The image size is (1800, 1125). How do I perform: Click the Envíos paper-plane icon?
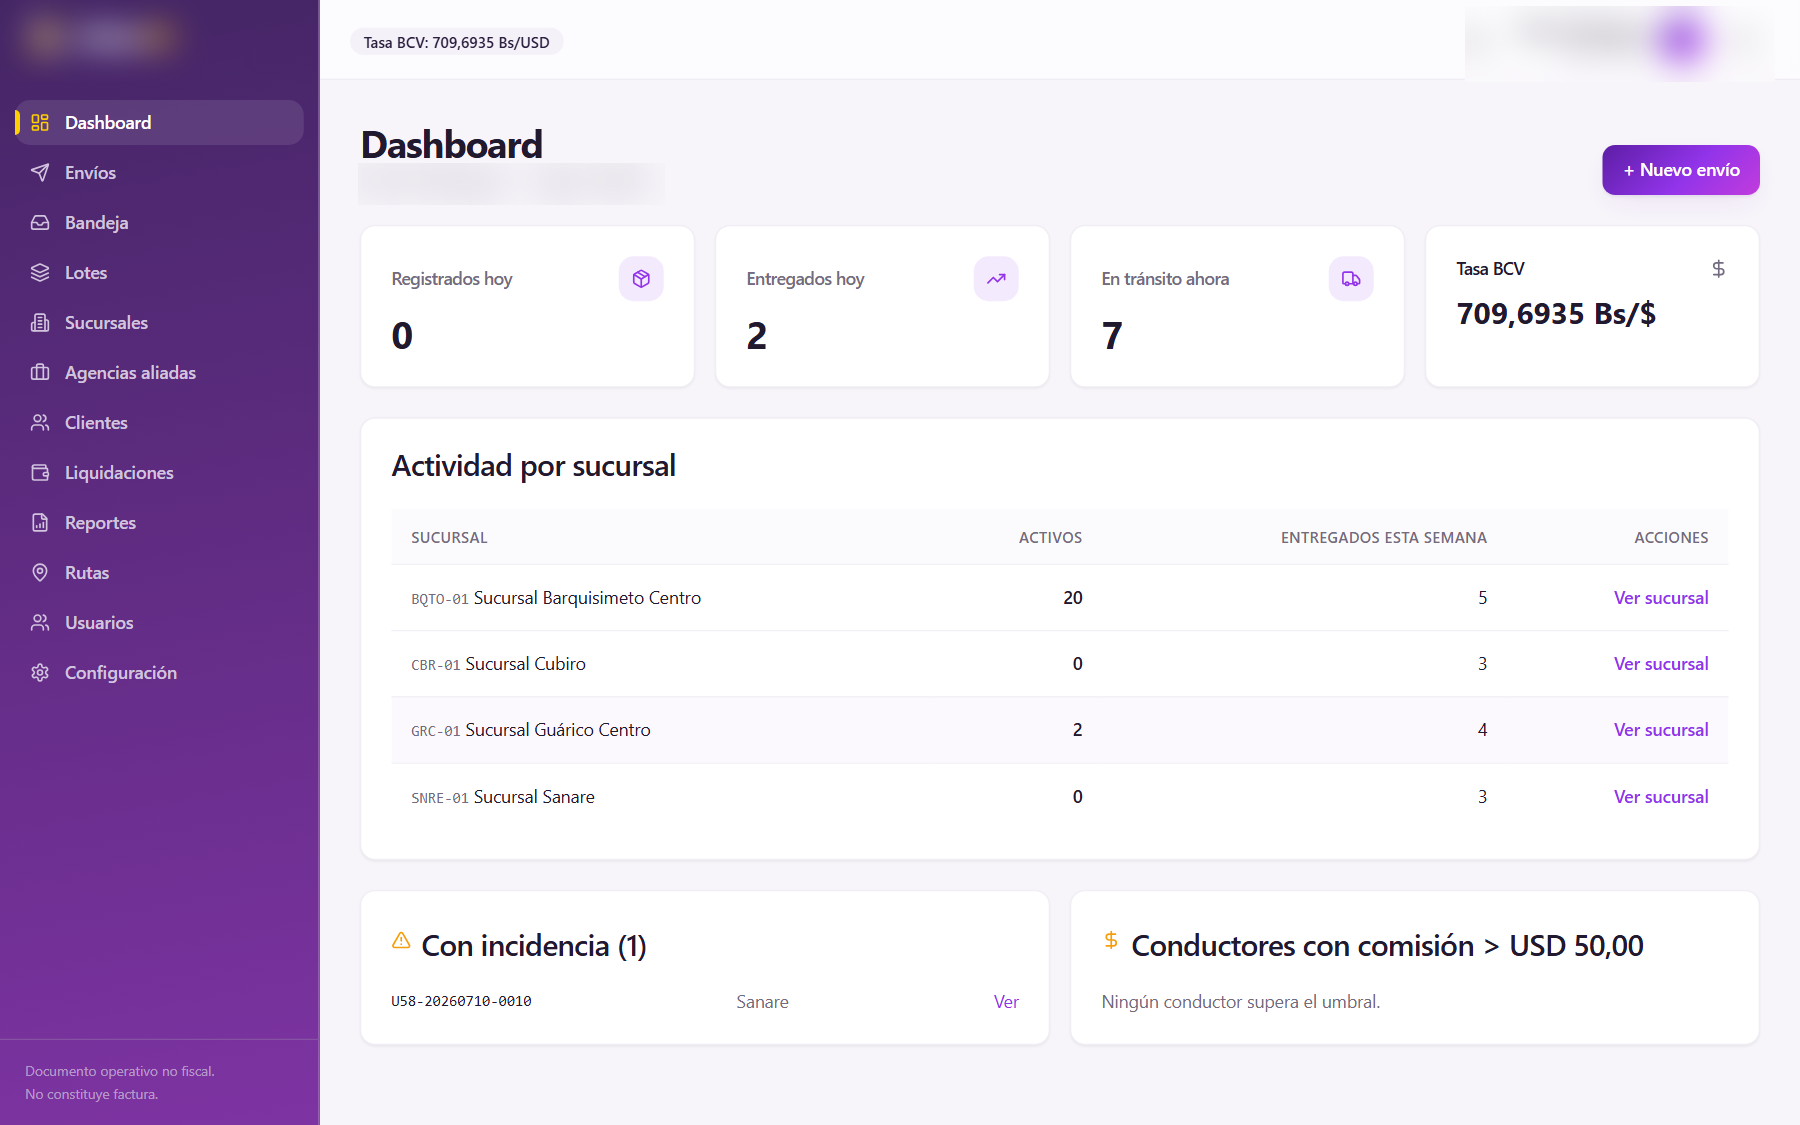click(x=40, y=172)
